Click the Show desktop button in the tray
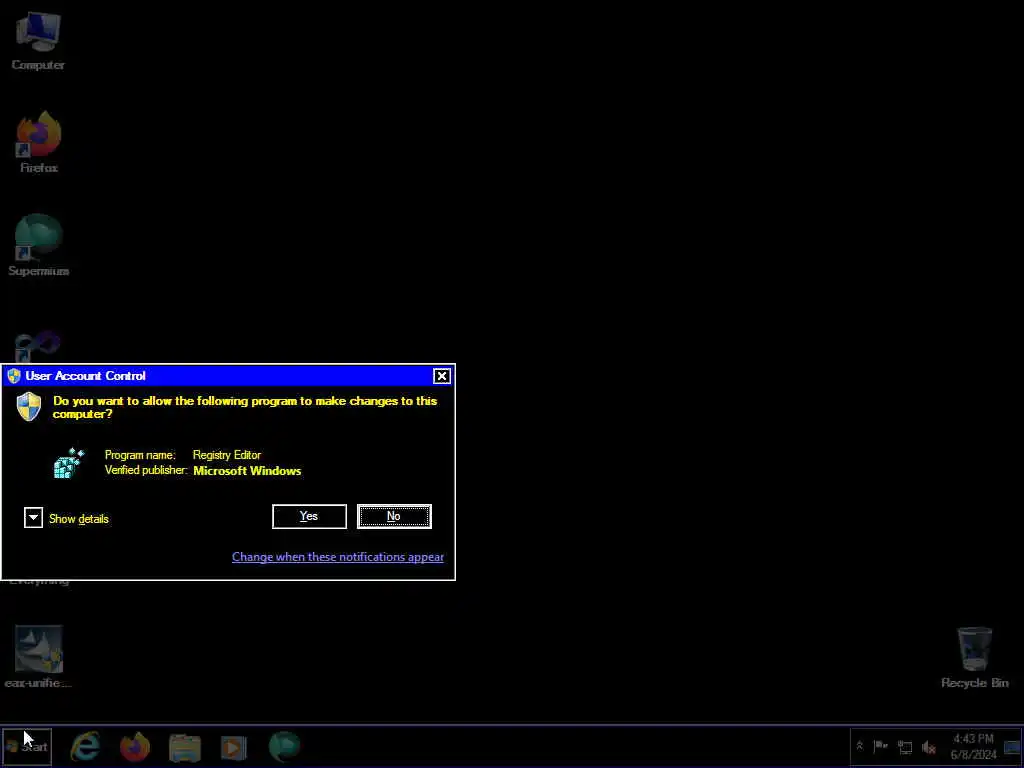 tap(1013, 746)
